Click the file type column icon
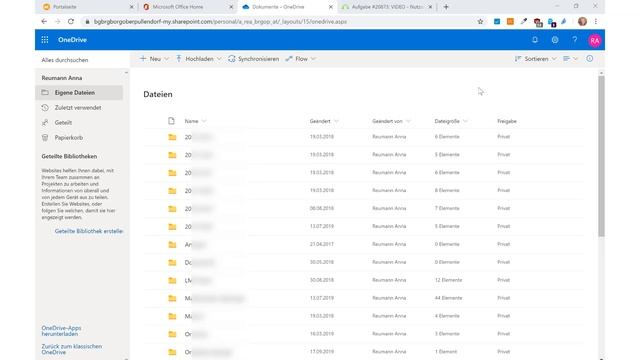 click(171, 121)
